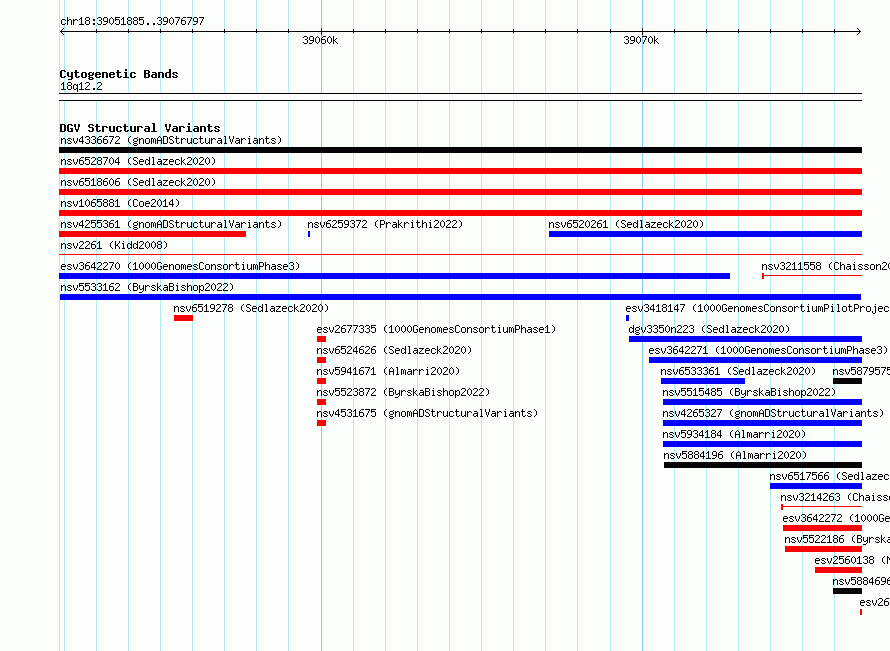
Task: Click the nsv5523872 (ByrskaBishop2022) label
Action: (x=403, y=392)
